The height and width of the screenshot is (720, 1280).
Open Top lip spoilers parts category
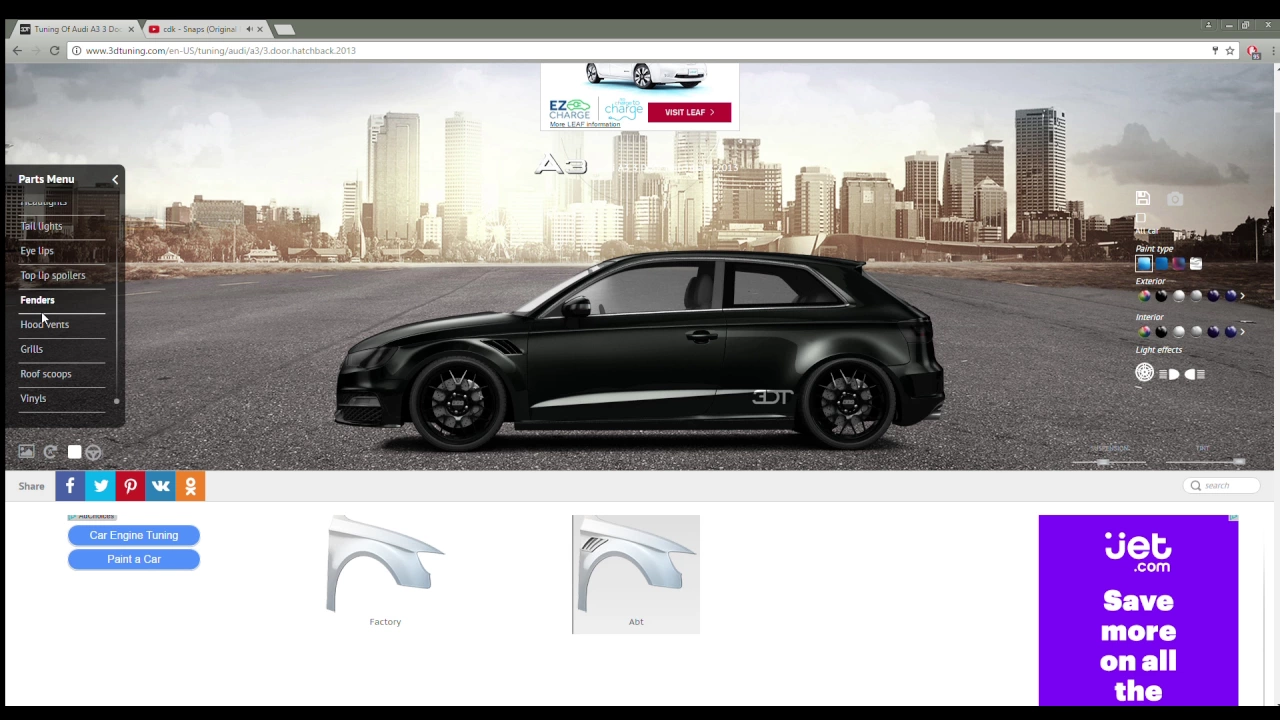coord(53,275)
